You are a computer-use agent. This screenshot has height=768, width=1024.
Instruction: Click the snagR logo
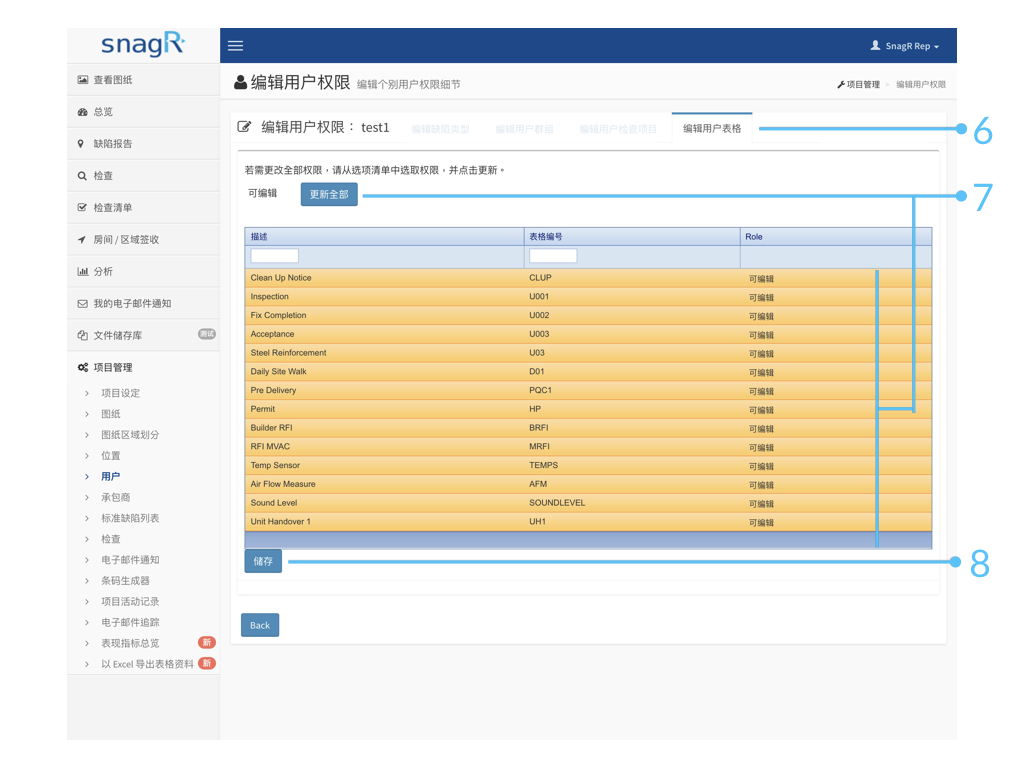coord(143,44)
